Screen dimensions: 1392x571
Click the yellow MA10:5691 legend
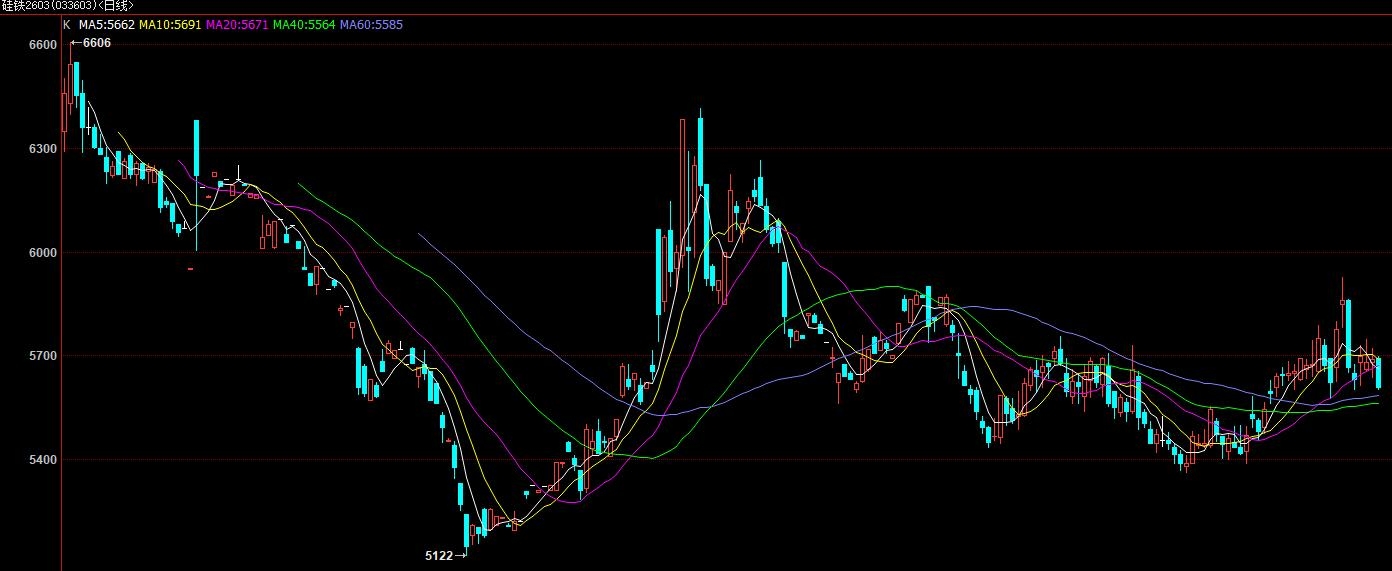tap(169, 24)
